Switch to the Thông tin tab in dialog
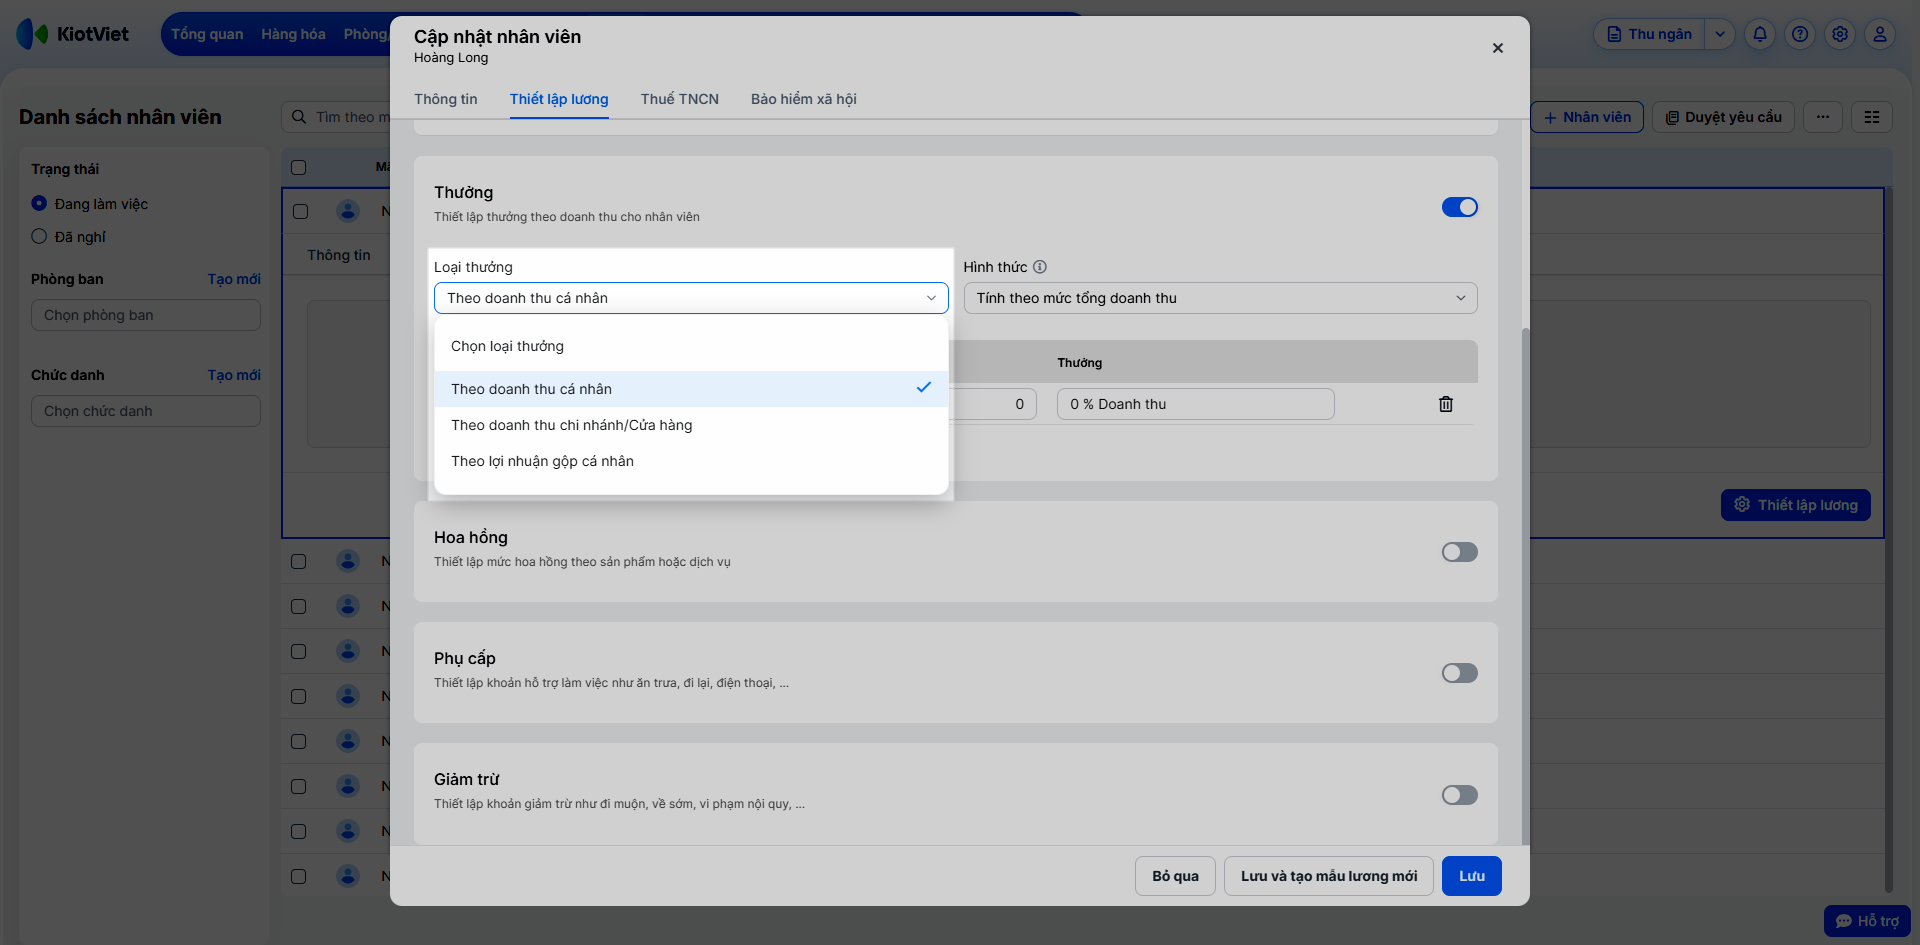The height and width of the screenshot is (945, 1920). [x=446, y=99]
